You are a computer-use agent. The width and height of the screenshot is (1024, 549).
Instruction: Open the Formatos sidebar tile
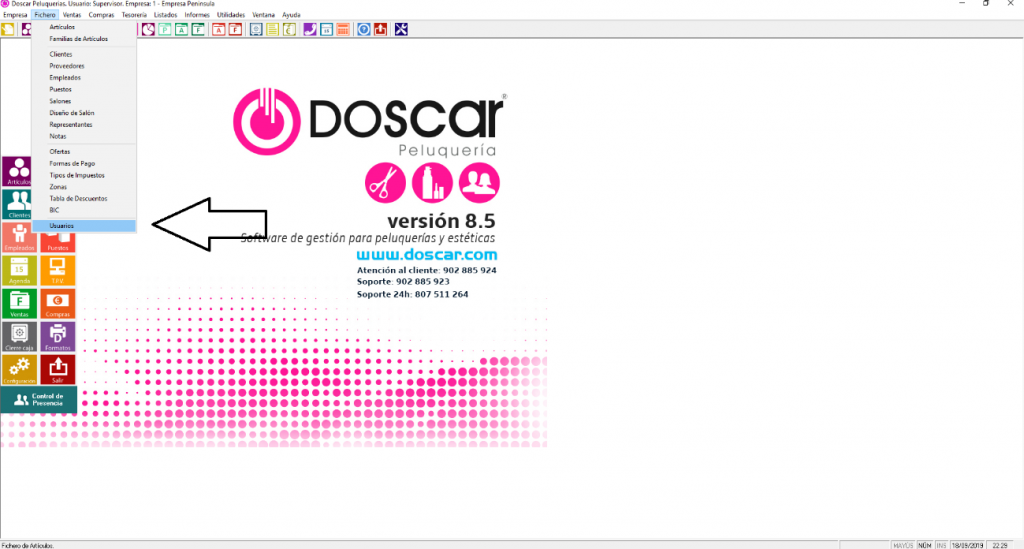57,337
